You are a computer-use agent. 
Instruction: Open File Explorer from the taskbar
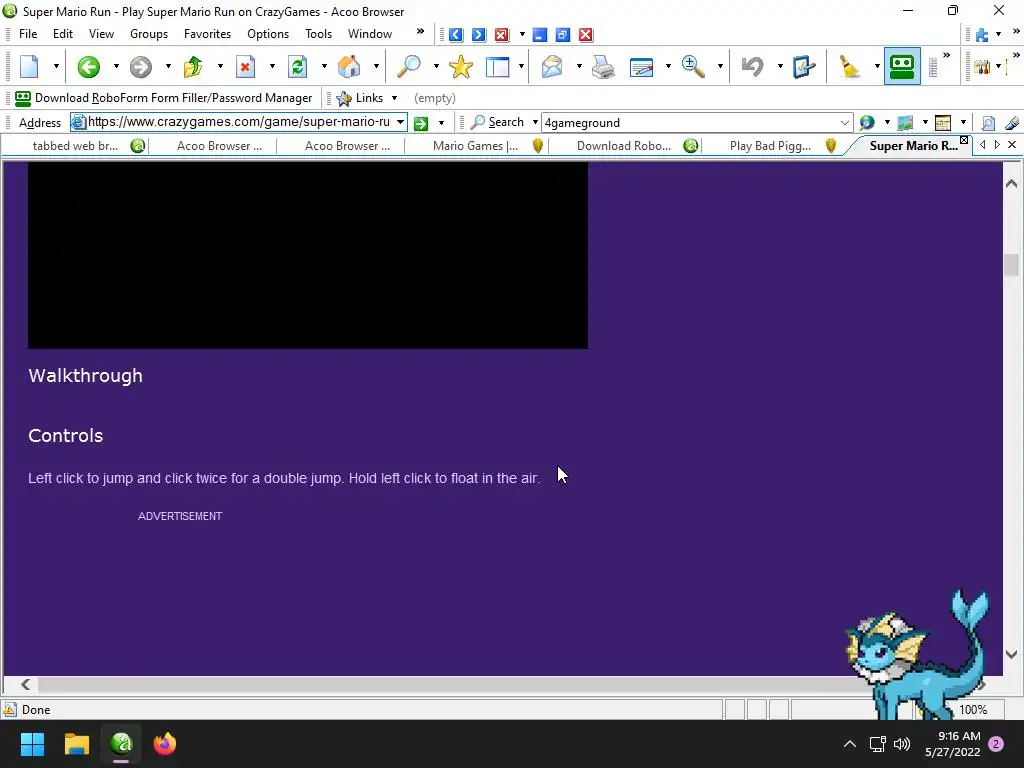76,744
